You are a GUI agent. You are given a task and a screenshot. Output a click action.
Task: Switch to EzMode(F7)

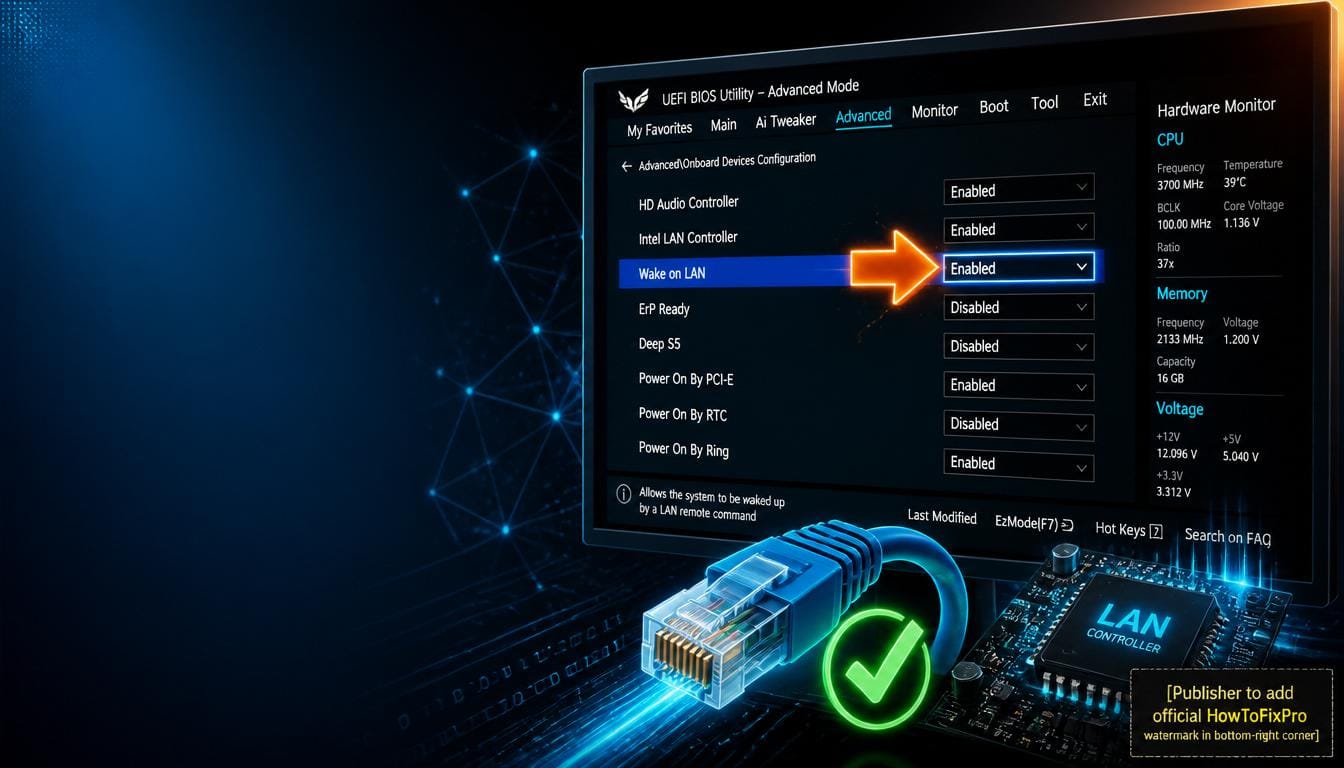pos(1034,522)
